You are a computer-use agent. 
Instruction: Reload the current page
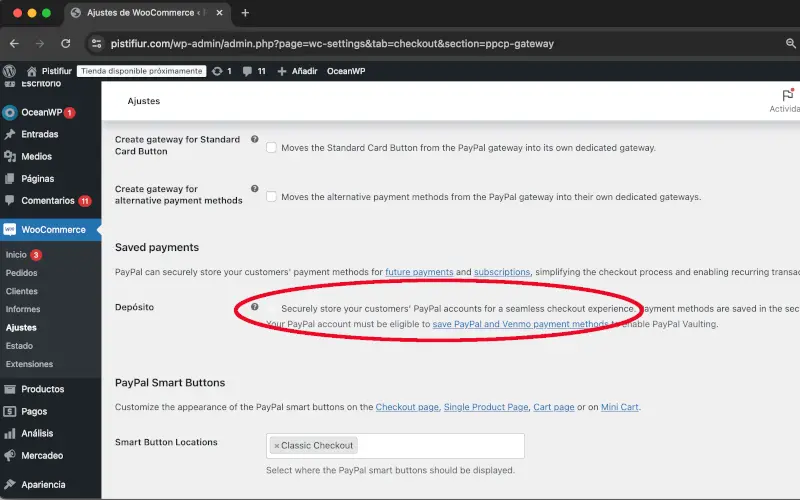point(66,44)
